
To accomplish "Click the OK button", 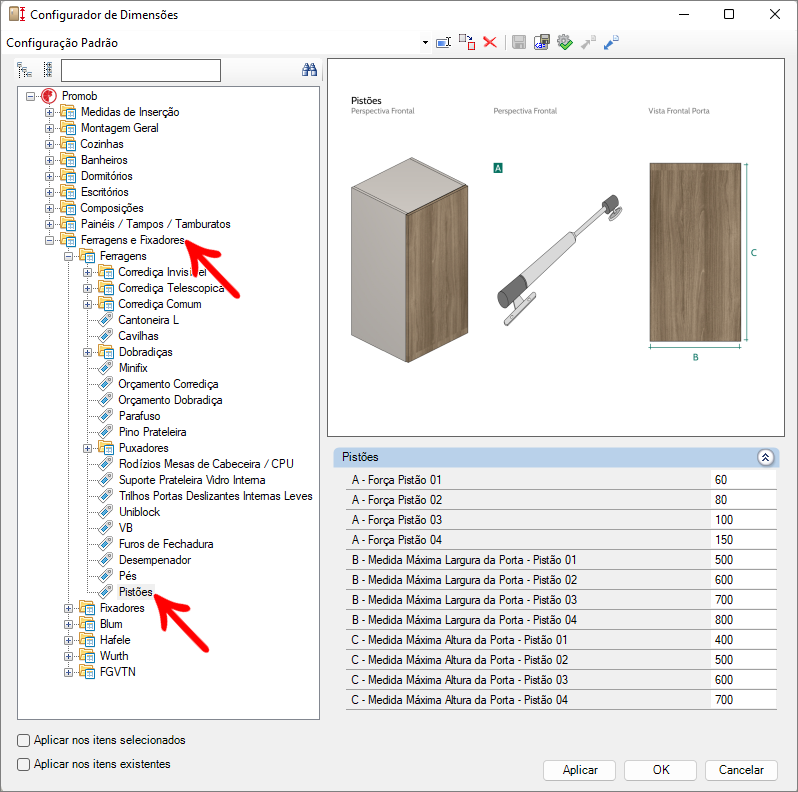I will pyautogui.click(x=660, y=770).
